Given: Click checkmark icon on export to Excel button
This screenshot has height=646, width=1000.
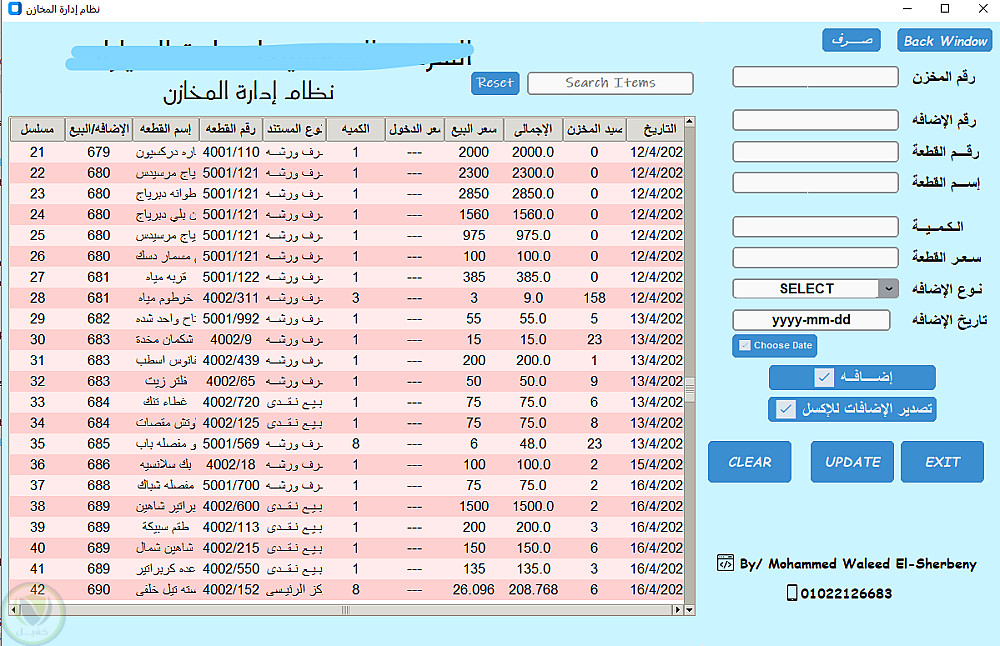Looking at the screenshot, I should 786,409.
